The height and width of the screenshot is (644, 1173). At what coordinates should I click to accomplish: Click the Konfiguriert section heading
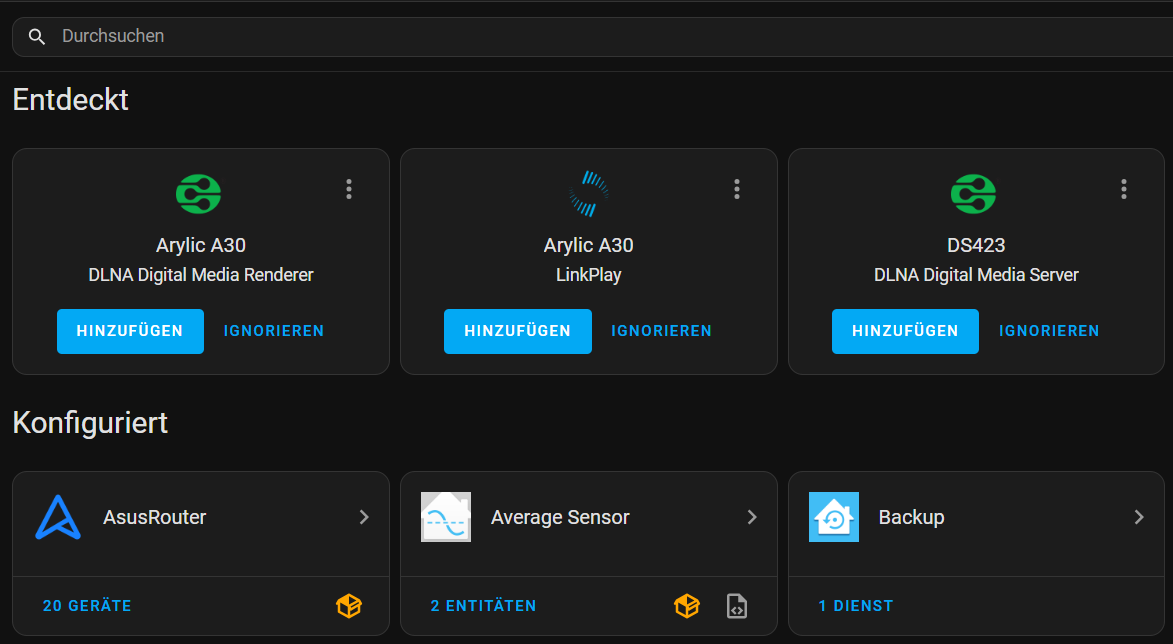pyautogui.click(x=91, y=423)
